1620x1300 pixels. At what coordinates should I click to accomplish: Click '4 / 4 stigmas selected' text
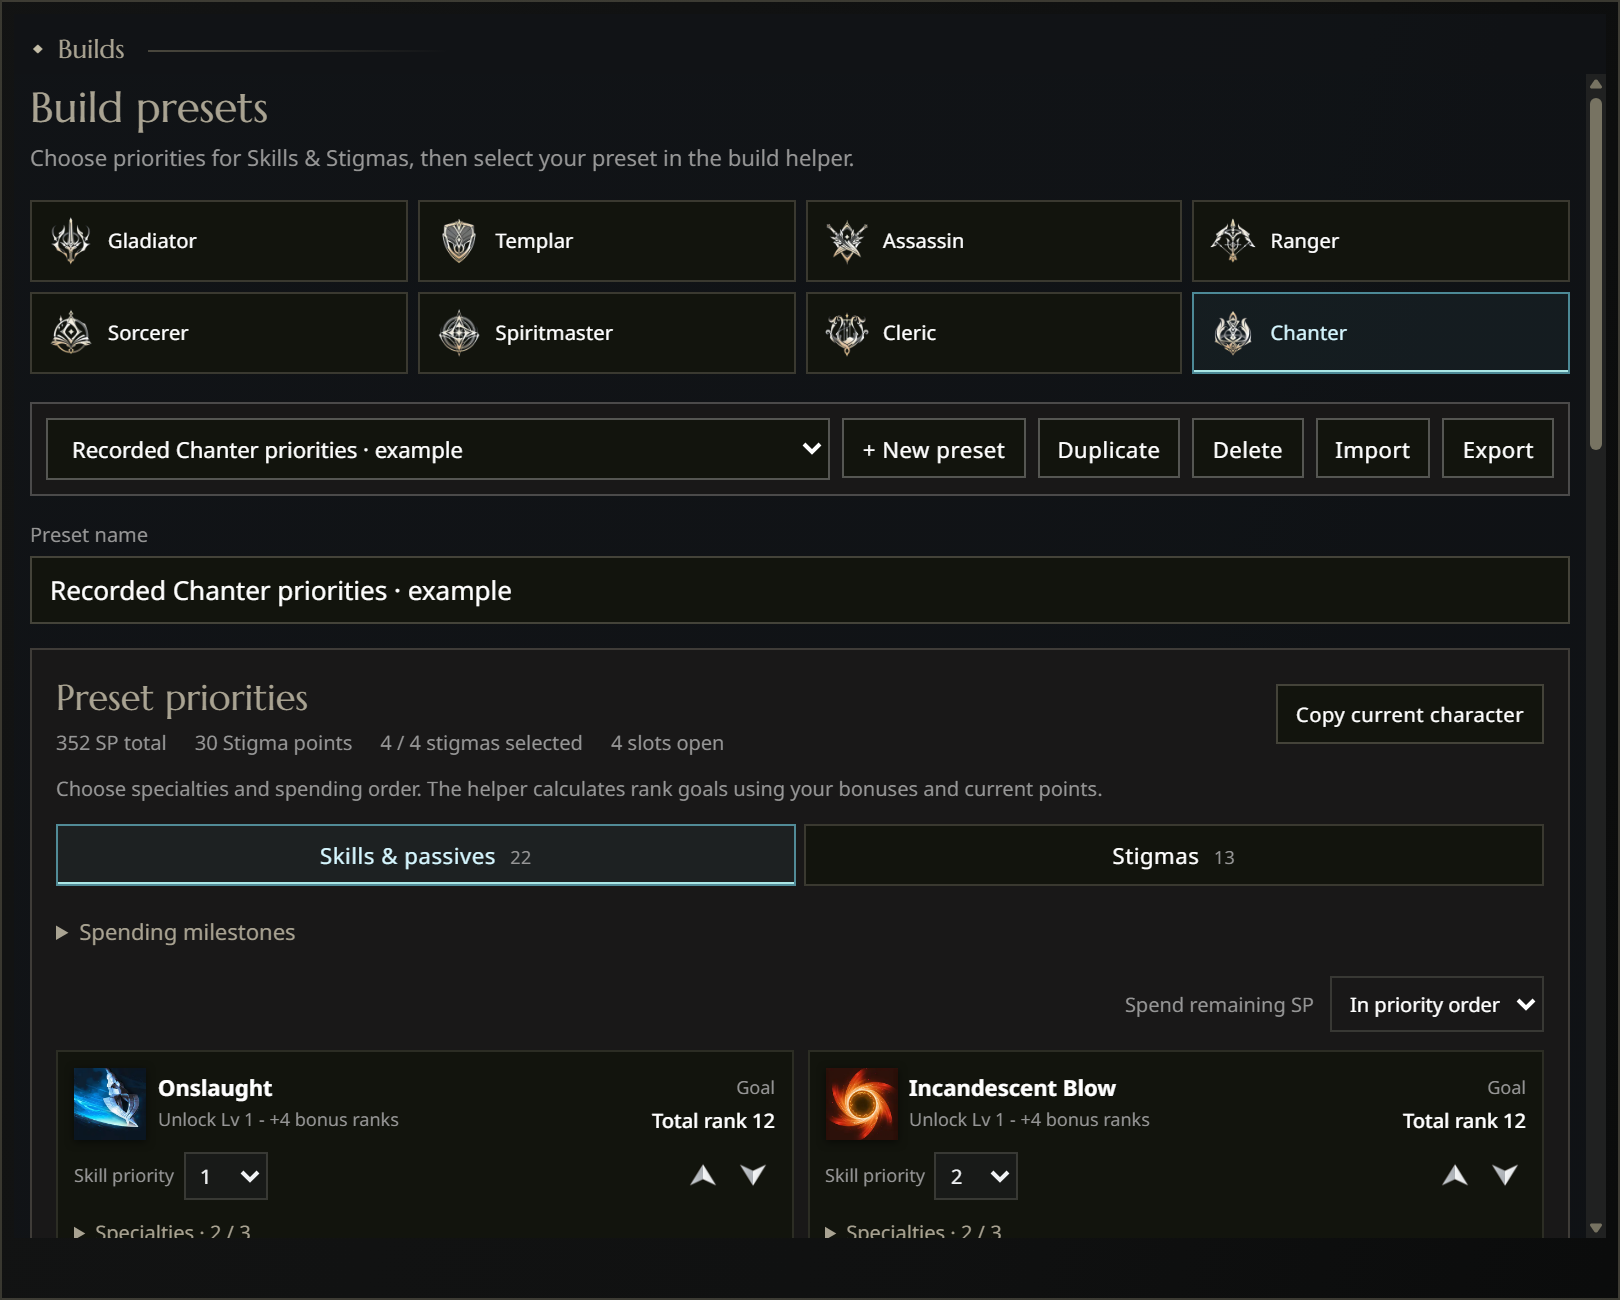coord(481,743)
